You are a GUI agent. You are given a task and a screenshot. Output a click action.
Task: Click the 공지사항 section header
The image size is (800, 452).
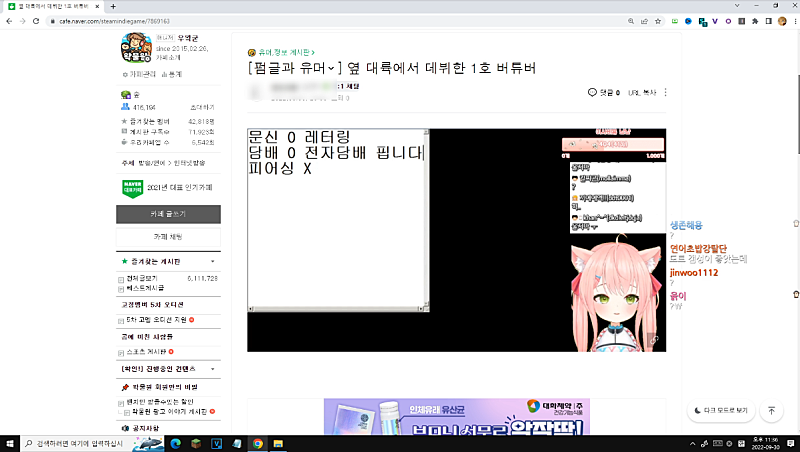click(x=146, y=429)
